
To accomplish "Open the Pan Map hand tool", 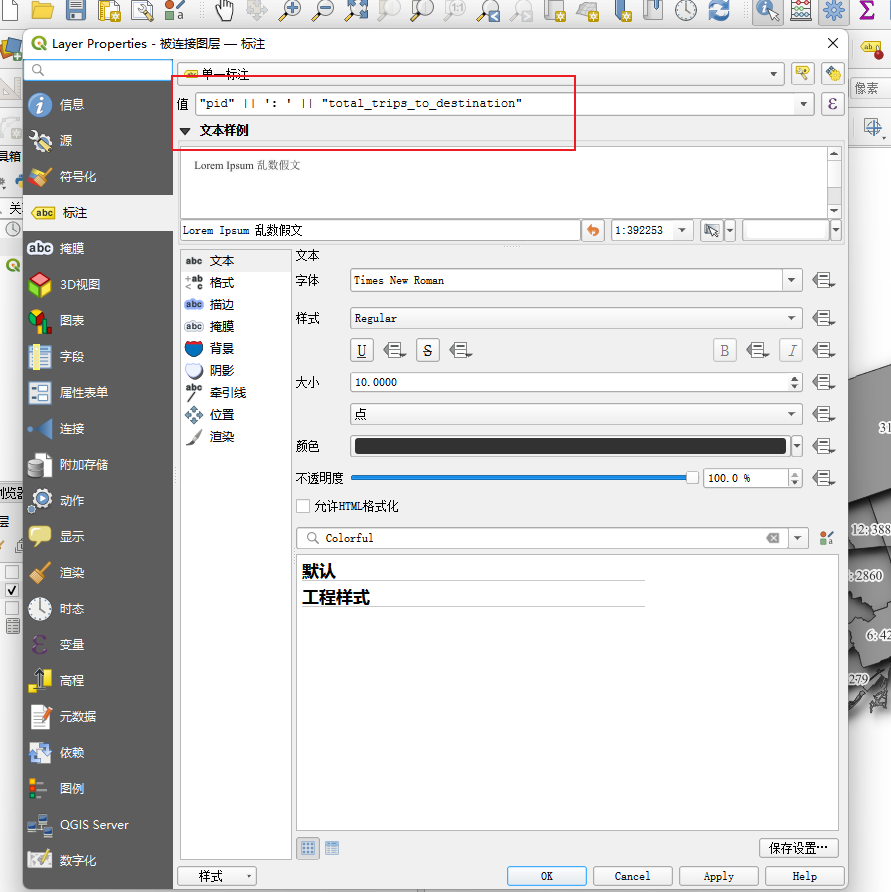I will (224, 10).
